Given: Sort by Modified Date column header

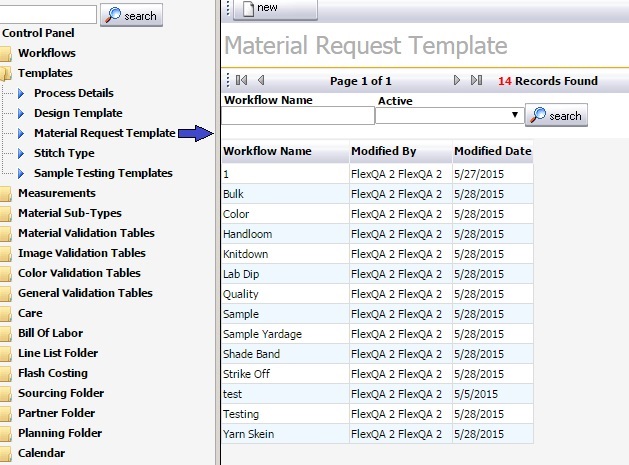Looking at the screenshot, I should pos(493,151).
